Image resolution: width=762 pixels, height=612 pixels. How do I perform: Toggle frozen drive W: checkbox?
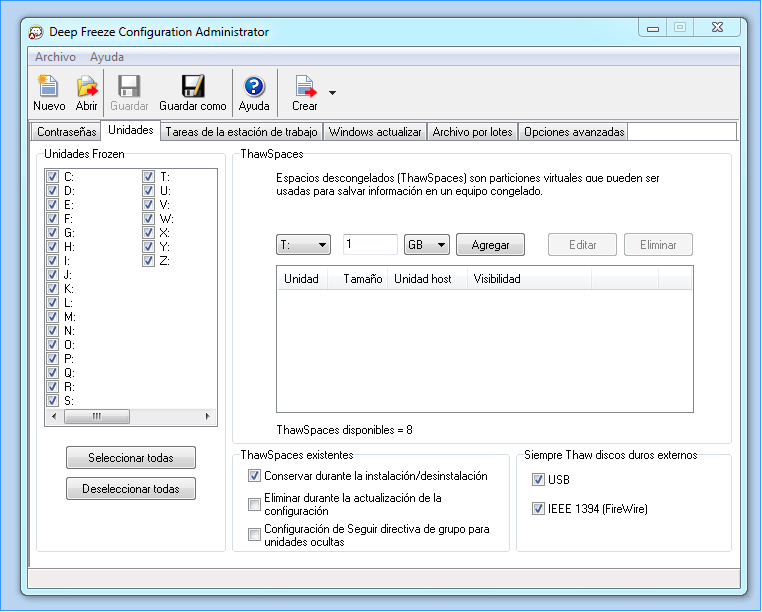148,219
